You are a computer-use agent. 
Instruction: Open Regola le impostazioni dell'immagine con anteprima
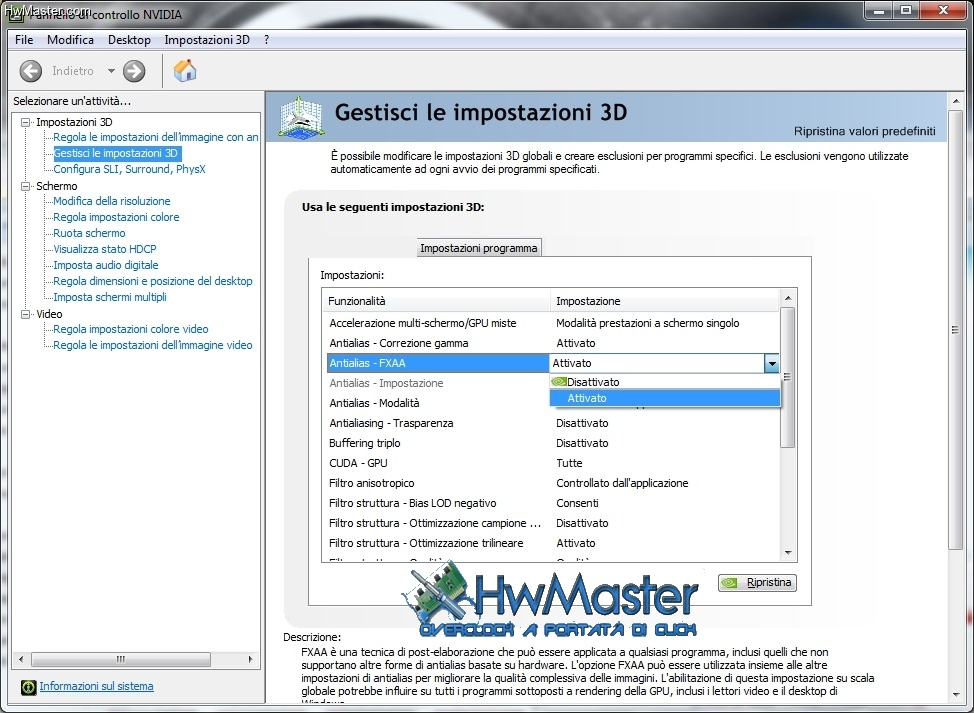[155, 137]
